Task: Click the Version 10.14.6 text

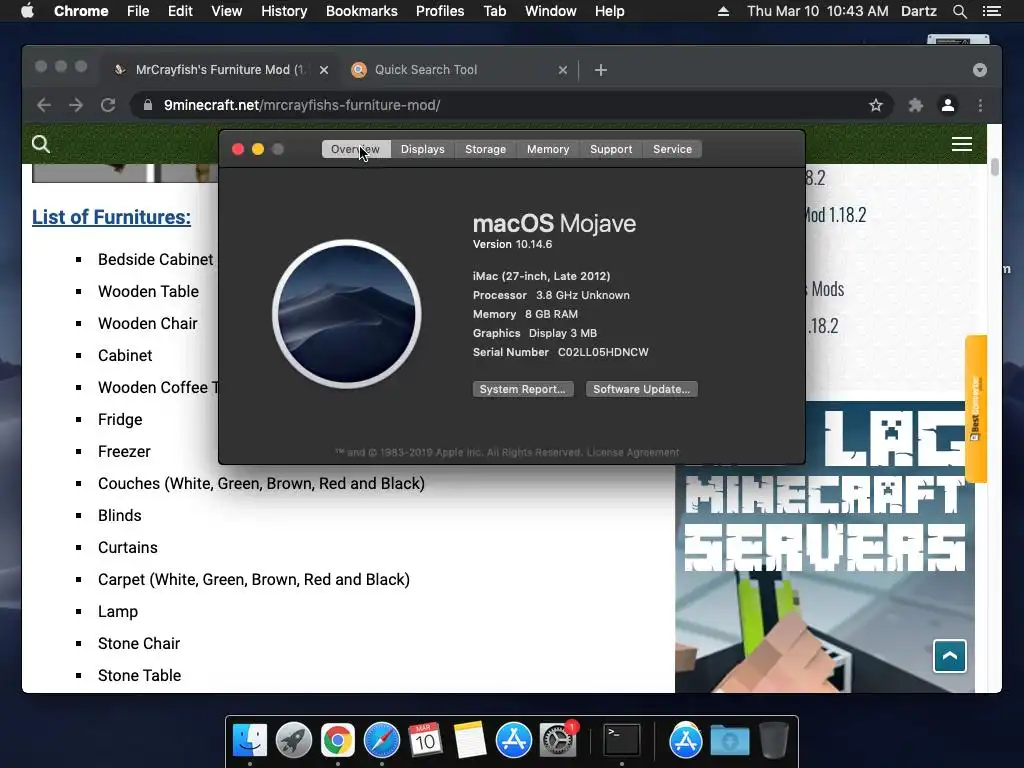Action: coord(512,244)
